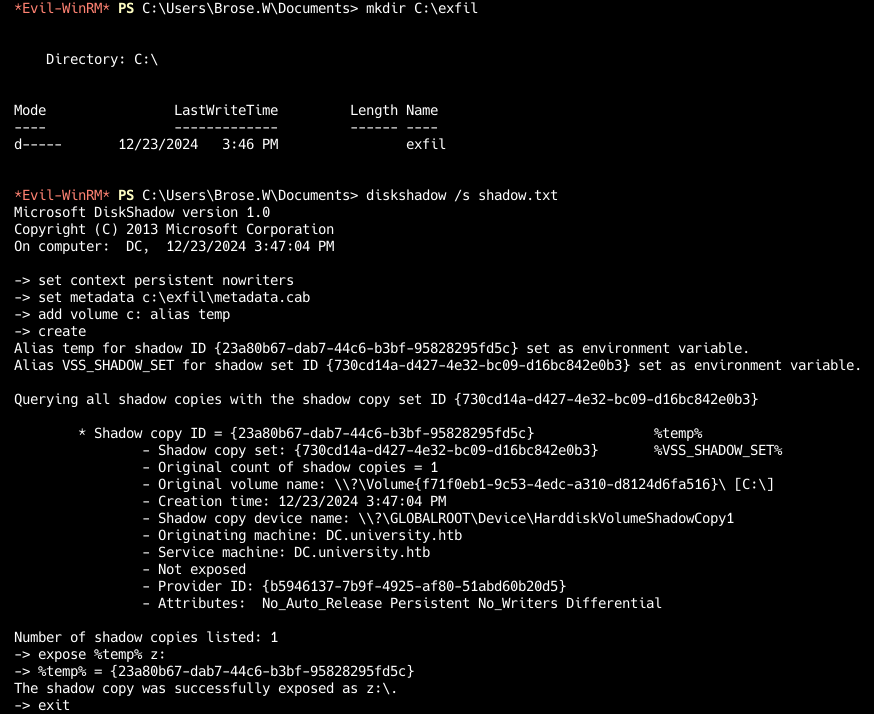
Task: Click the '* Shadow copy ID =' line
Action: click(306, 433)
